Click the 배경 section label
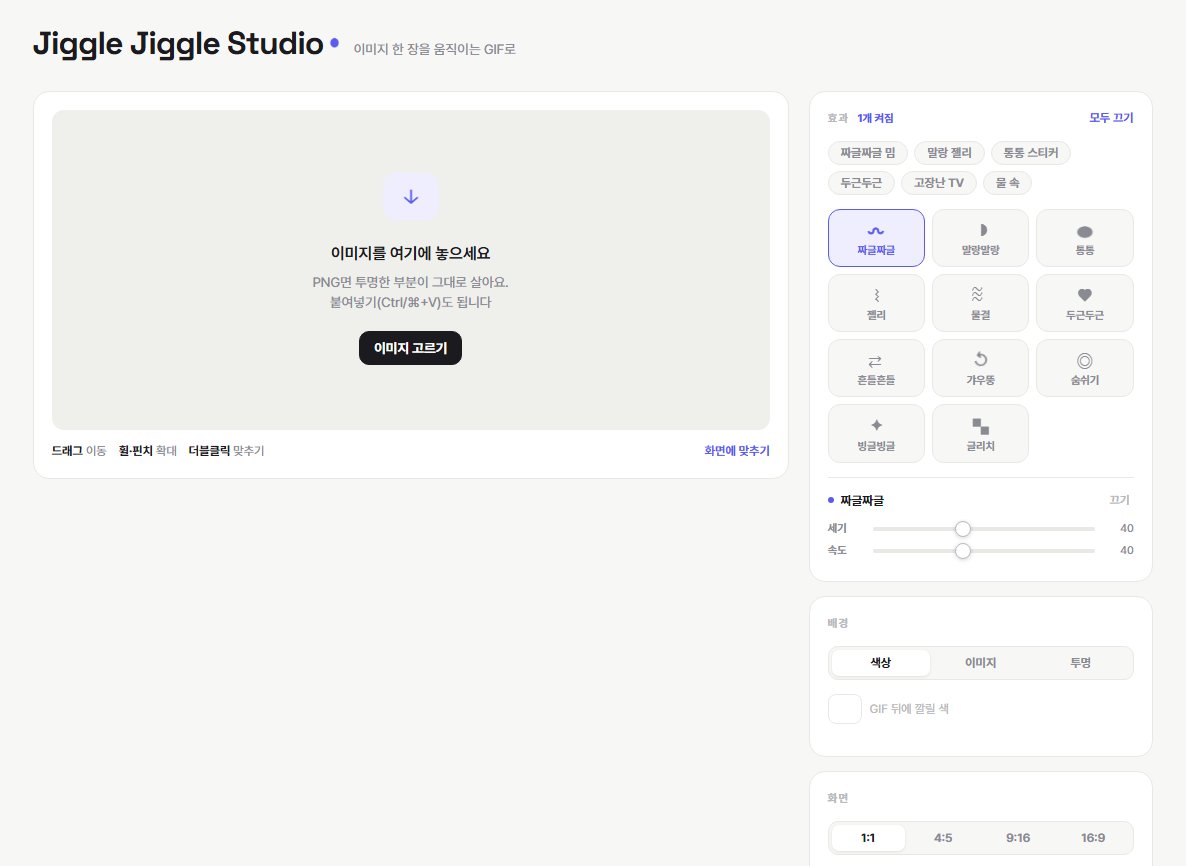The height and width of the screenshot is (866, 1186). pos(837,623)
